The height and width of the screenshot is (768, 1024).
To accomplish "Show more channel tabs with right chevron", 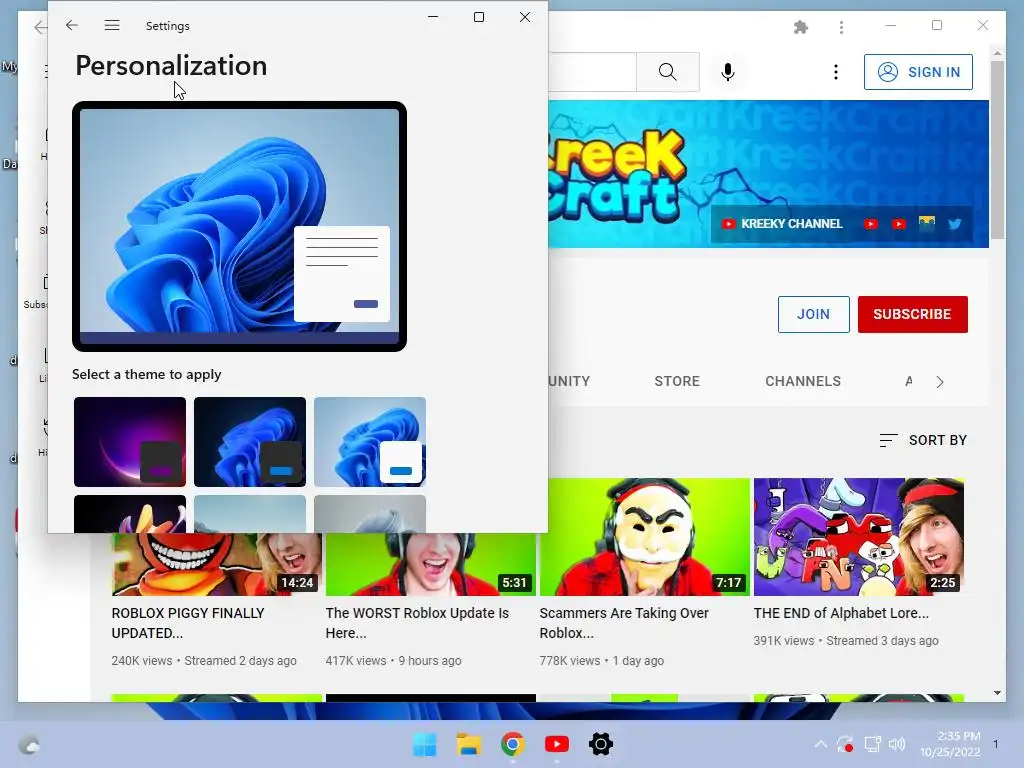I will click(939, 382).
